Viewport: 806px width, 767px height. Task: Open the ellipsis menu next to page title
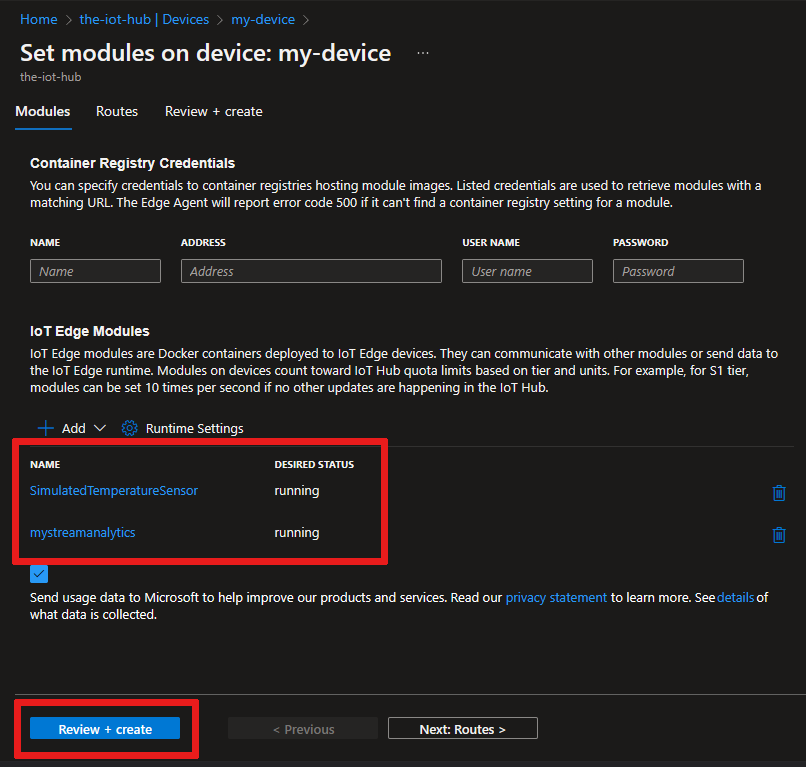click(x=423, y=53)
